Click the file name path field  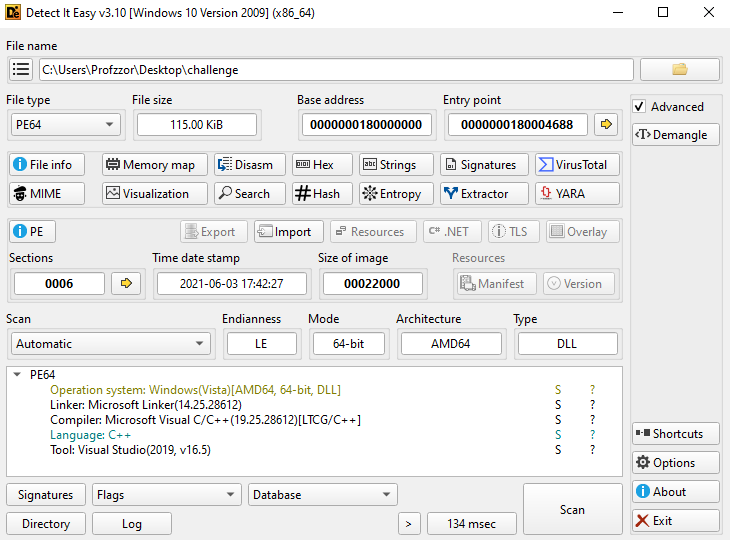336,70
